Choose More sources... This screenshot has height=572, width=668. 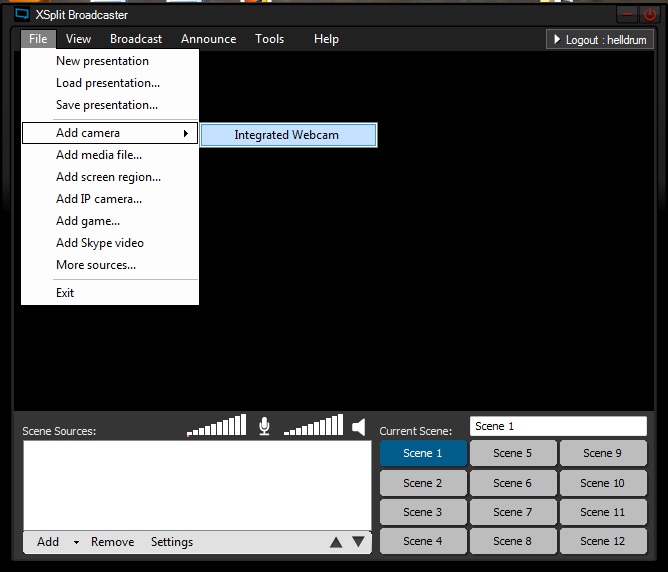110,265
